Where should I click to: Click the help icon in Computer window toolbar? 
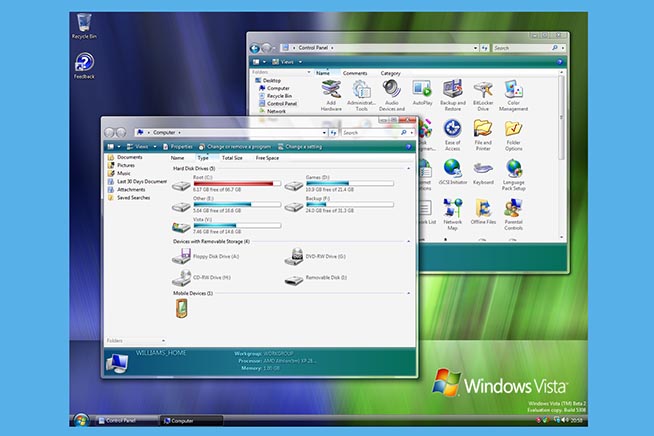click(408, 147)
